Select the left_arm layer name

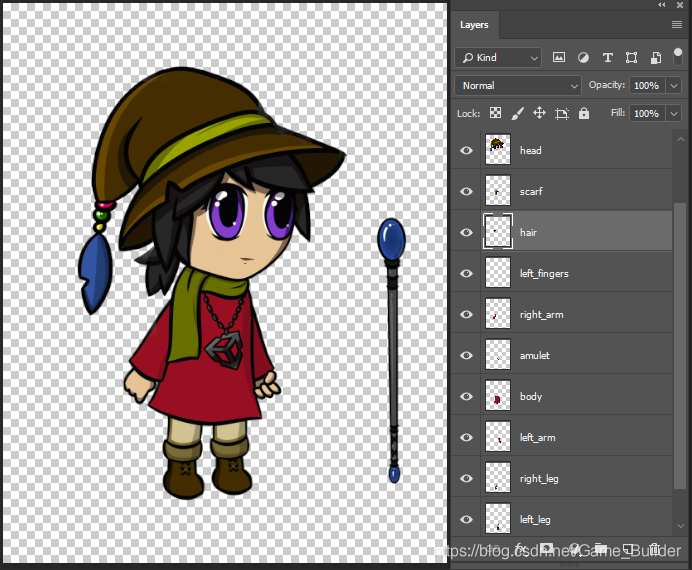pyautogui.click(x=538, y=438)
